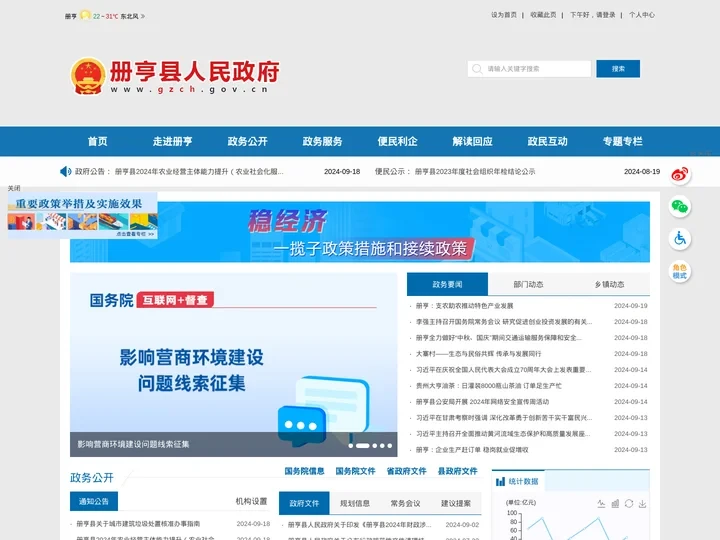Screen dimensions: 720x540
Task: Select first carousel dot indicator
Action: pyautogui.click(x=351, y=446)
